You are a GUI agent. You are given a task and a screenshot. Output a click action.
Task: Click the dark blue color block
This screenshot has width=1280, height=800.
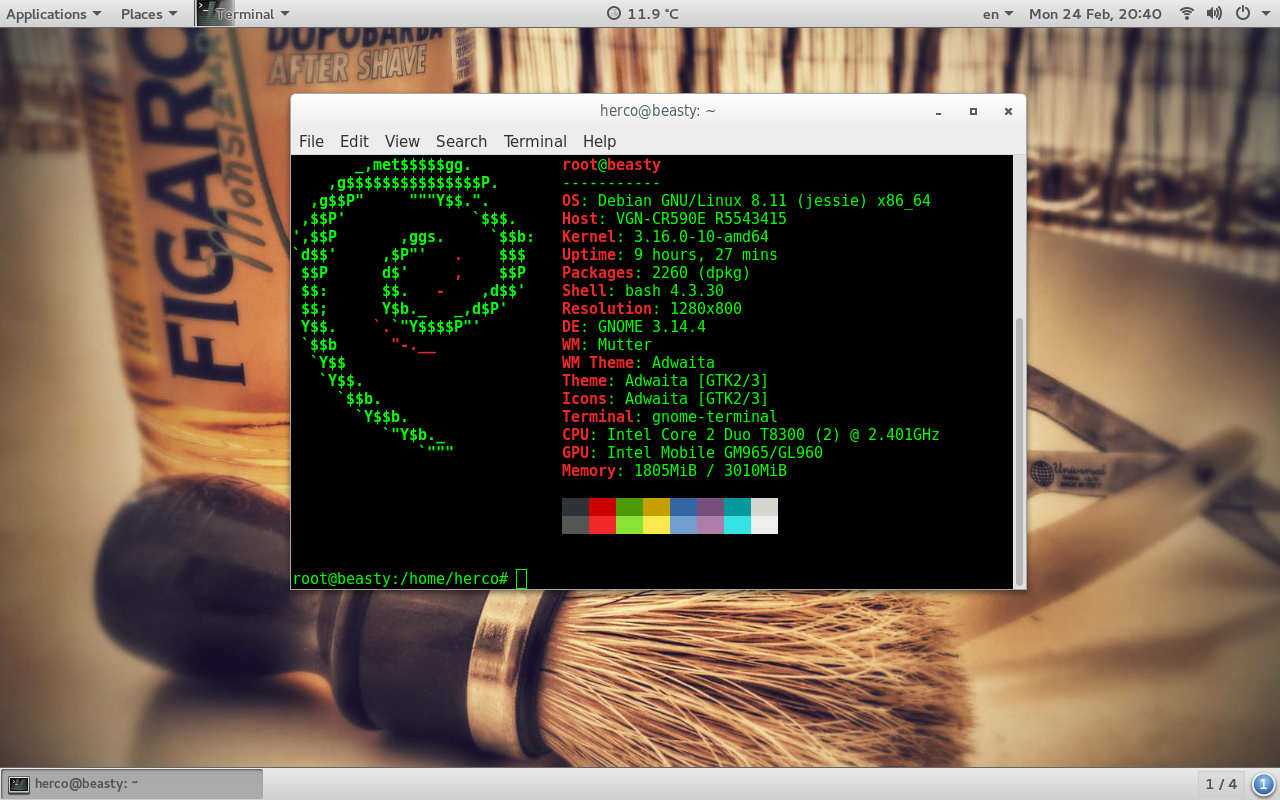[x=683, y=507]
